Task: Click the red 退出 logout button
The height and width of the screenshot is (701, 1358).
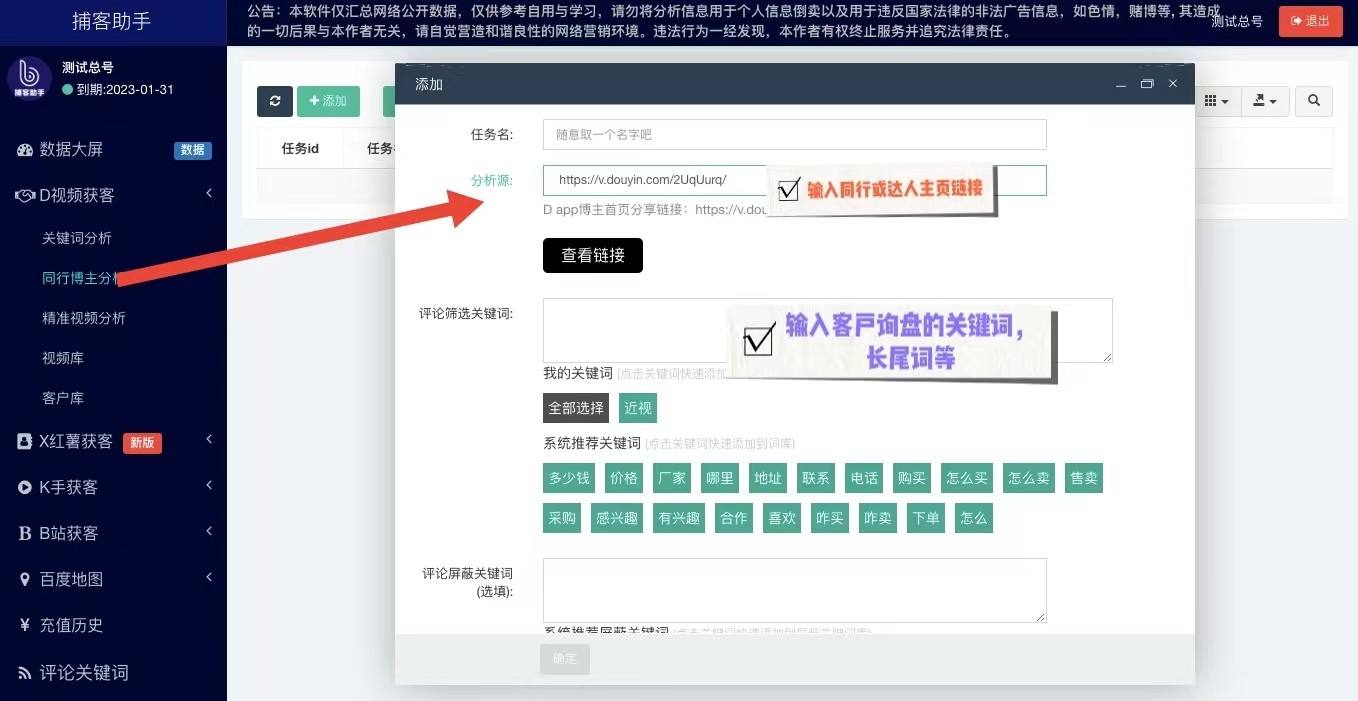Action: coord(1310,21)
